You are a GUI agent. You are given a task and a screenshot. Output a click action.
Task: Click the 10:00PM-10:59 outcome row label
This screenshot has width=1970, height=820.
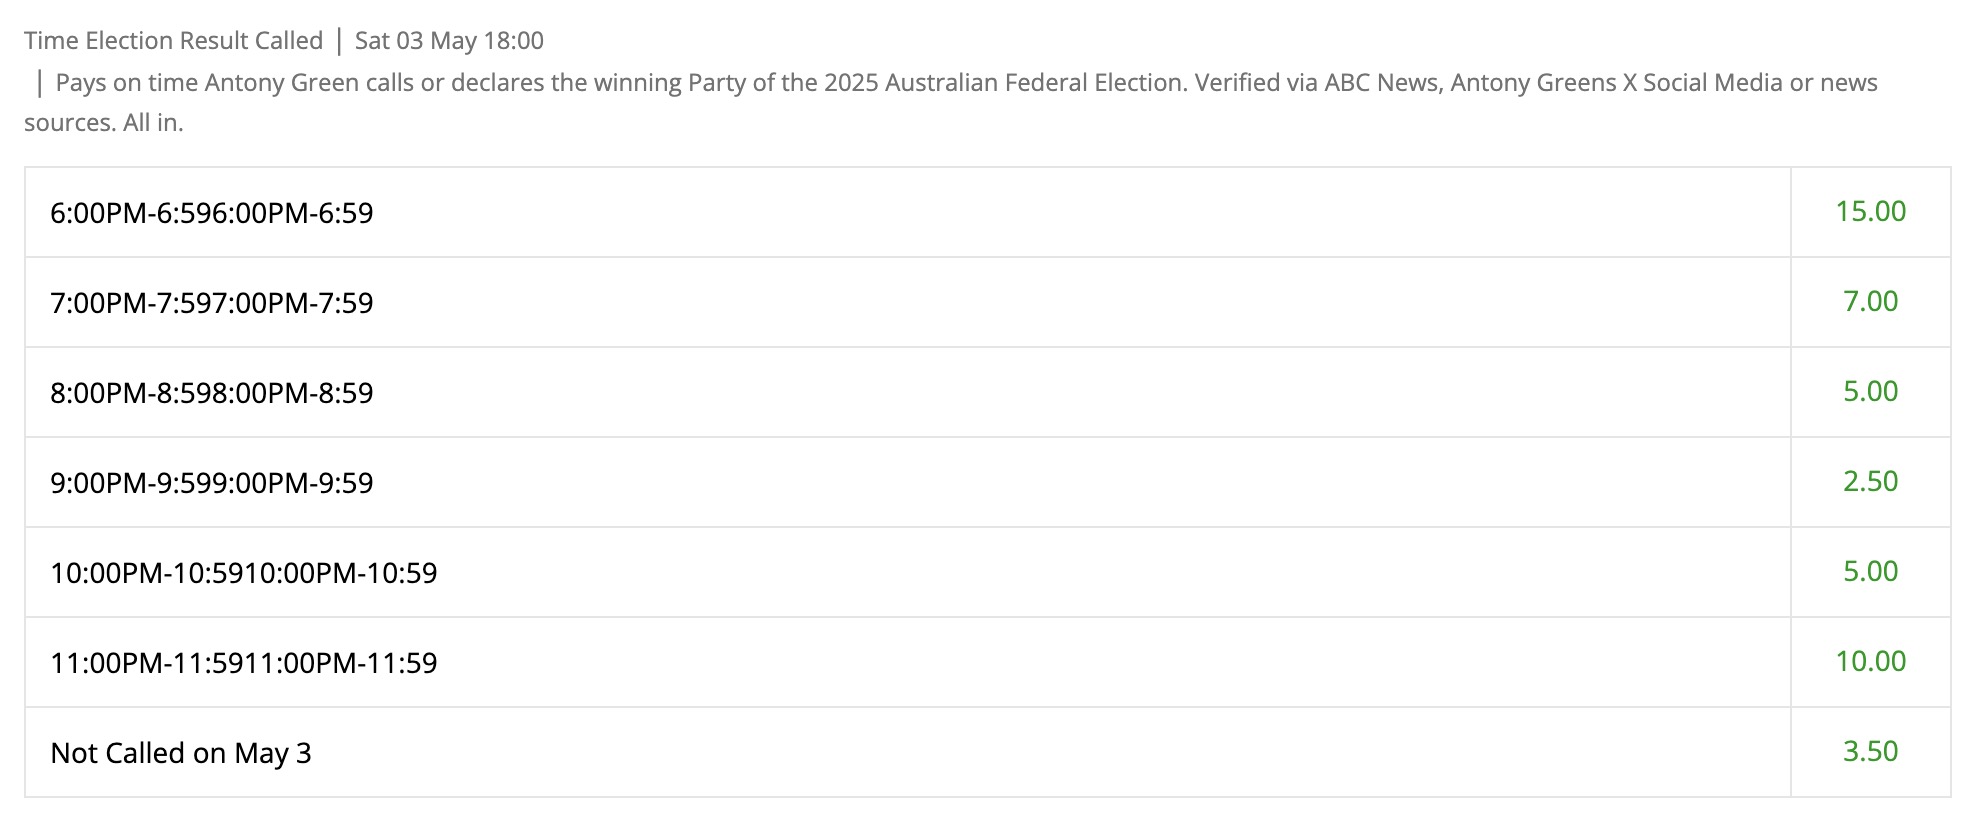(244, 573)
